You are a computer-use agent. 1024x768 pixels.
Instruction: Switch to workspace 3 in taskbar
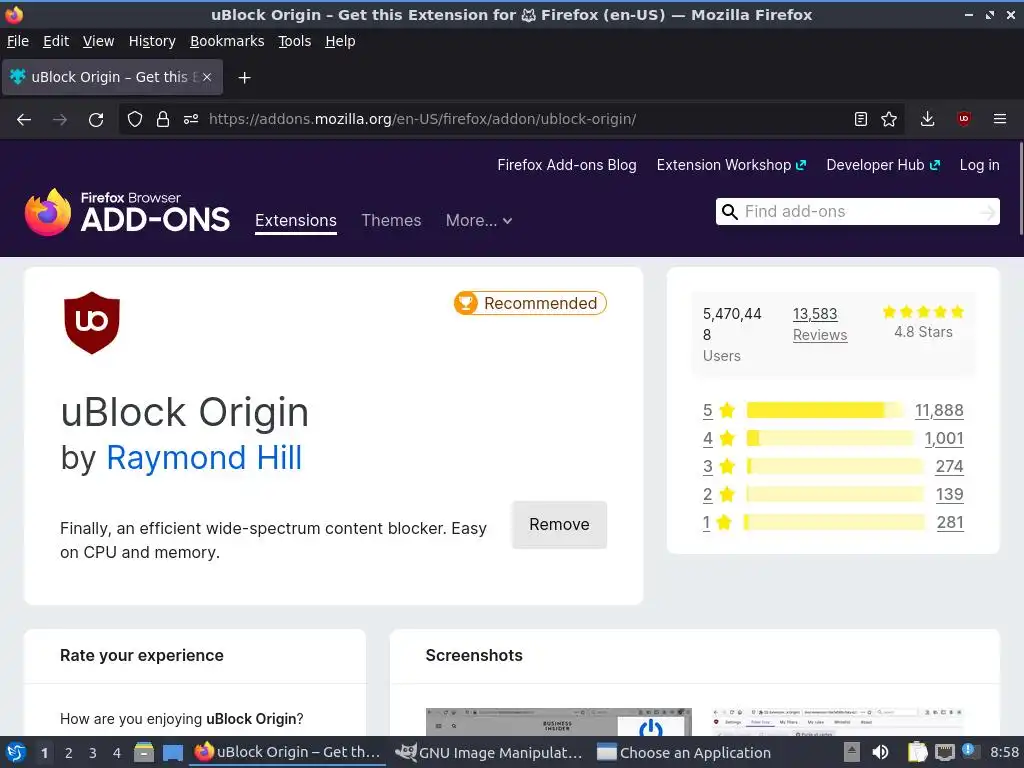[93, 753]
